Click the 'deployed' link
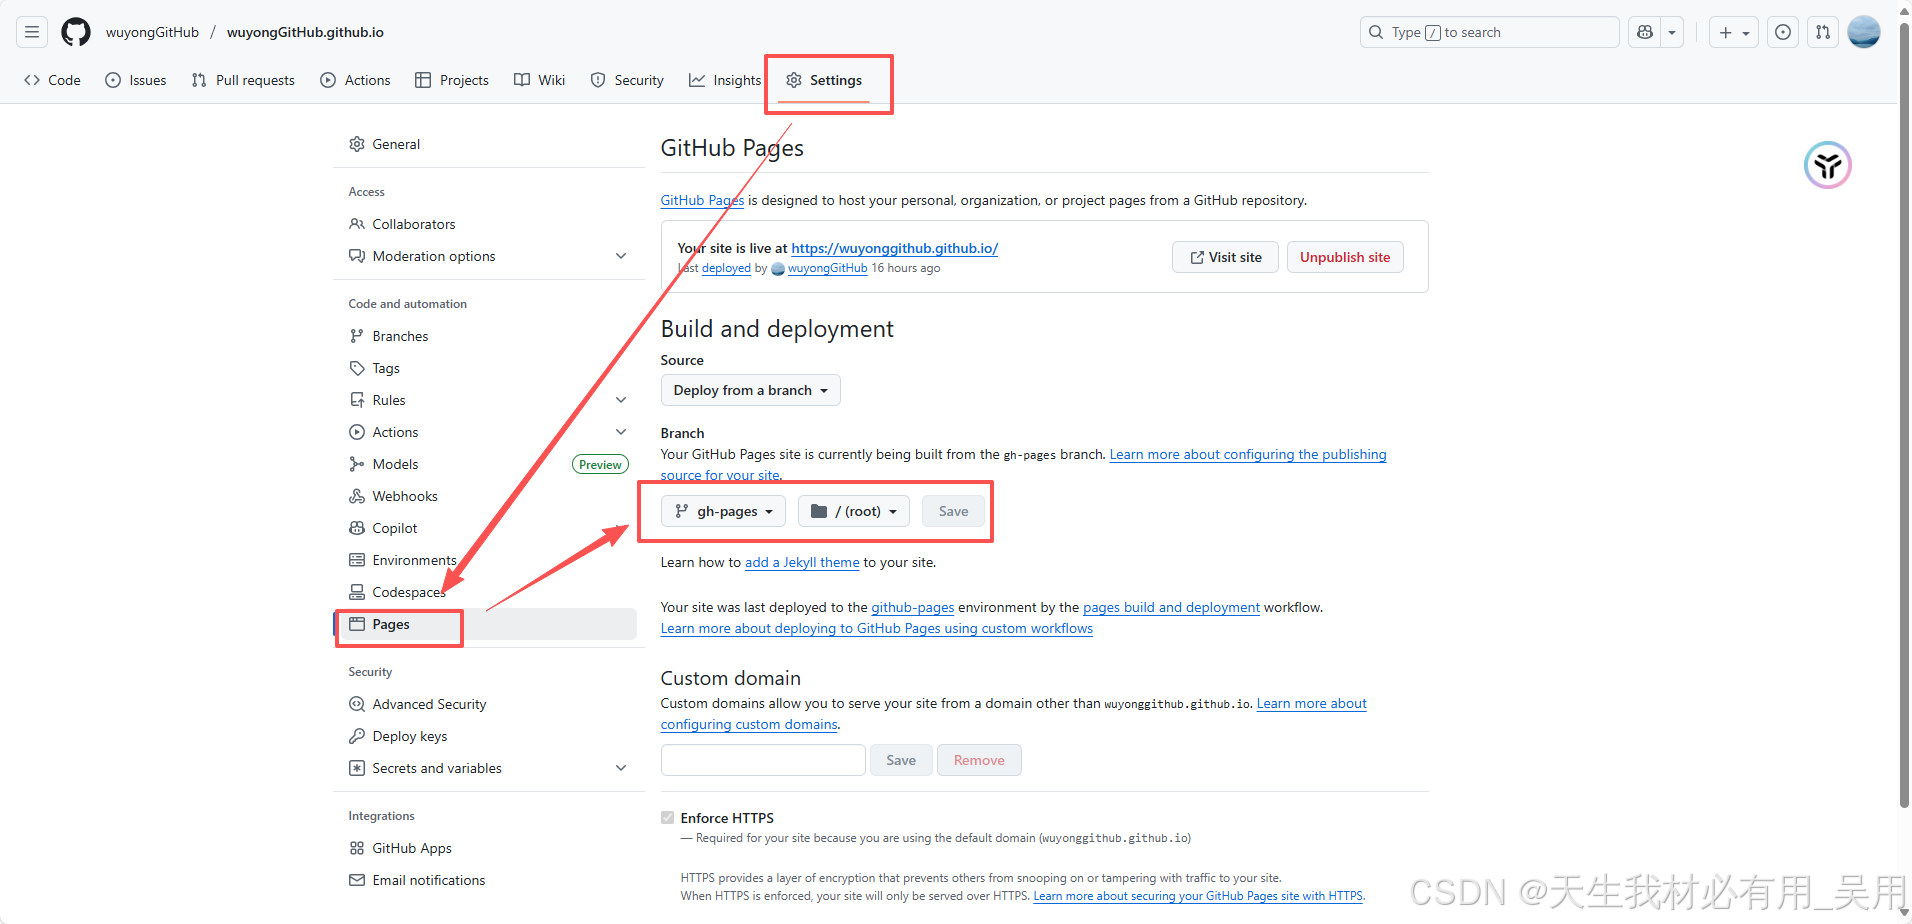The image size is (1912, 924). pyautogui.click(x=726, y=268)
